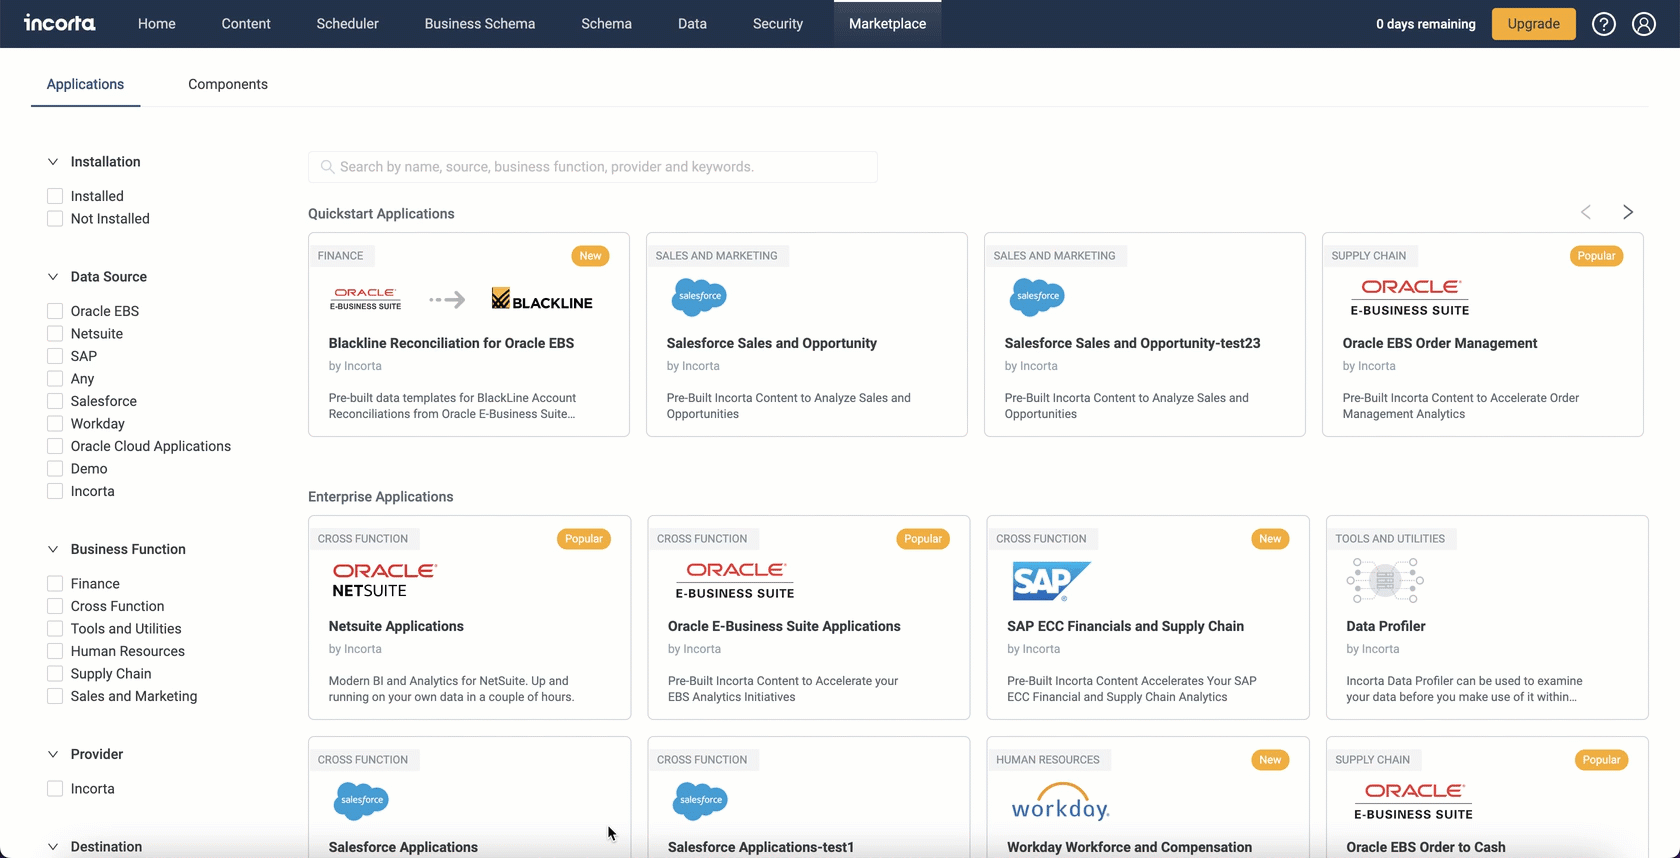1680x858 pixels.
Task: Click Oracle NetSuite logo on Netsuite Applications card
Action: tap(384, 580)
